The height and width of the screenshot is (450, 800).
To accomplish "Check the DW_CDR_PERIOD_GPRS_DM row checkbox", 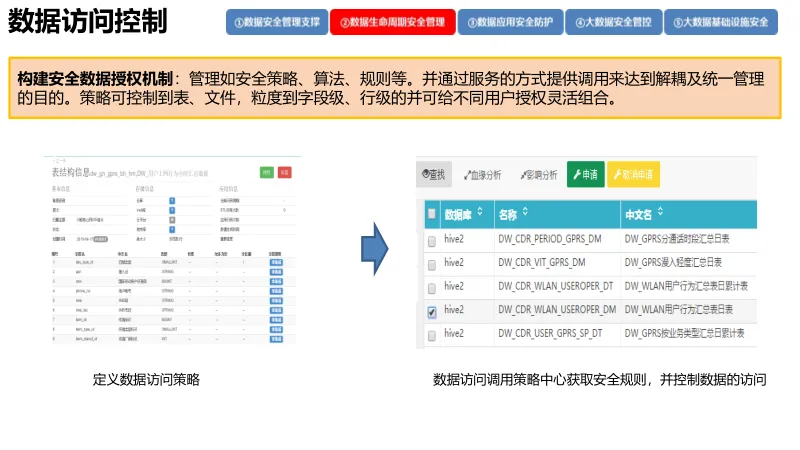I will click(x=432, y=241).
